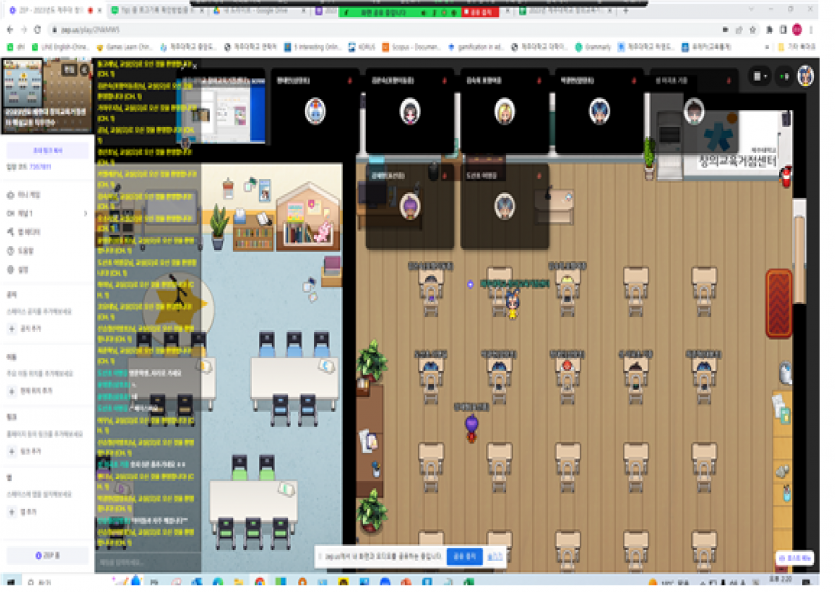835x592 pixels.
Task: Click muted mic icon on second avatar tile
Action: (445, 80)
